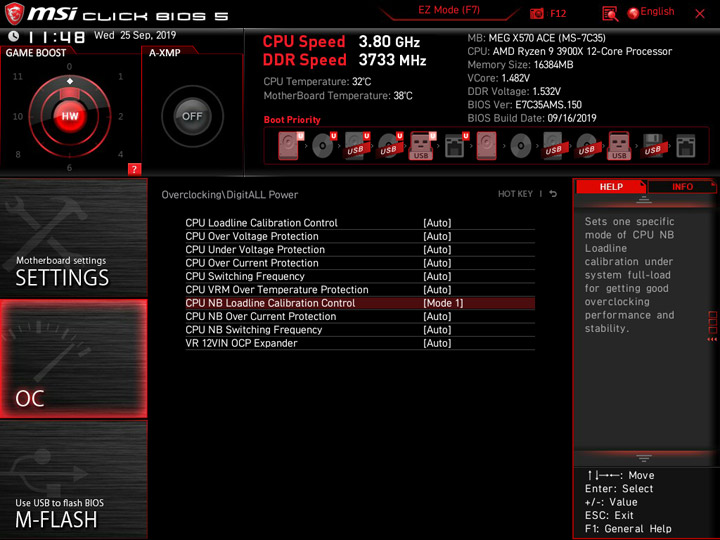Click the 11:48 system time

(x=56, y=37)
